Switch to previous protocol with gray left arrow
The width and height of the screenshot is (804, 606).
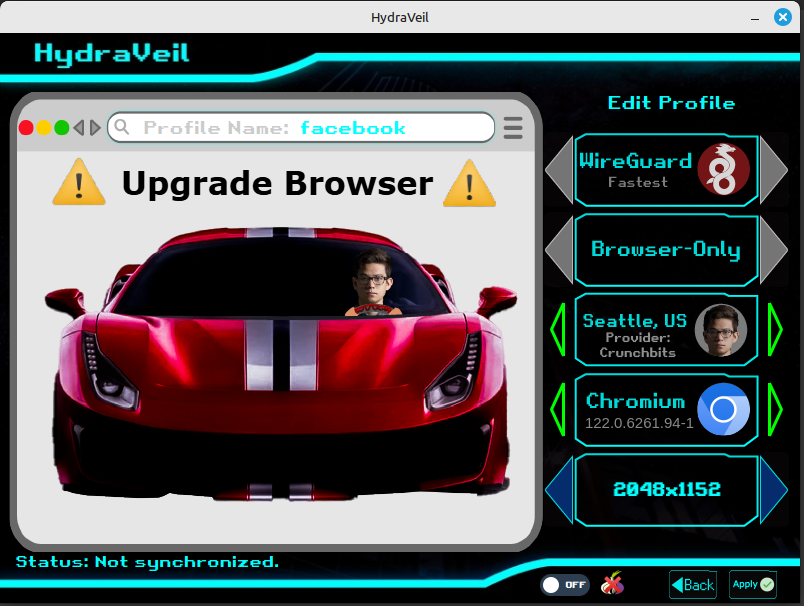pyautogui.click(x=559, y=170)
